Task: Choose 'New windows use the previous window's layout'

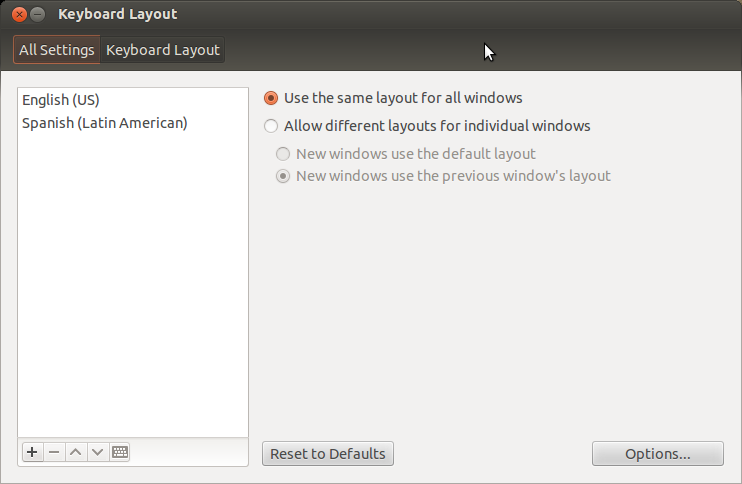Action: click(284, 176)
